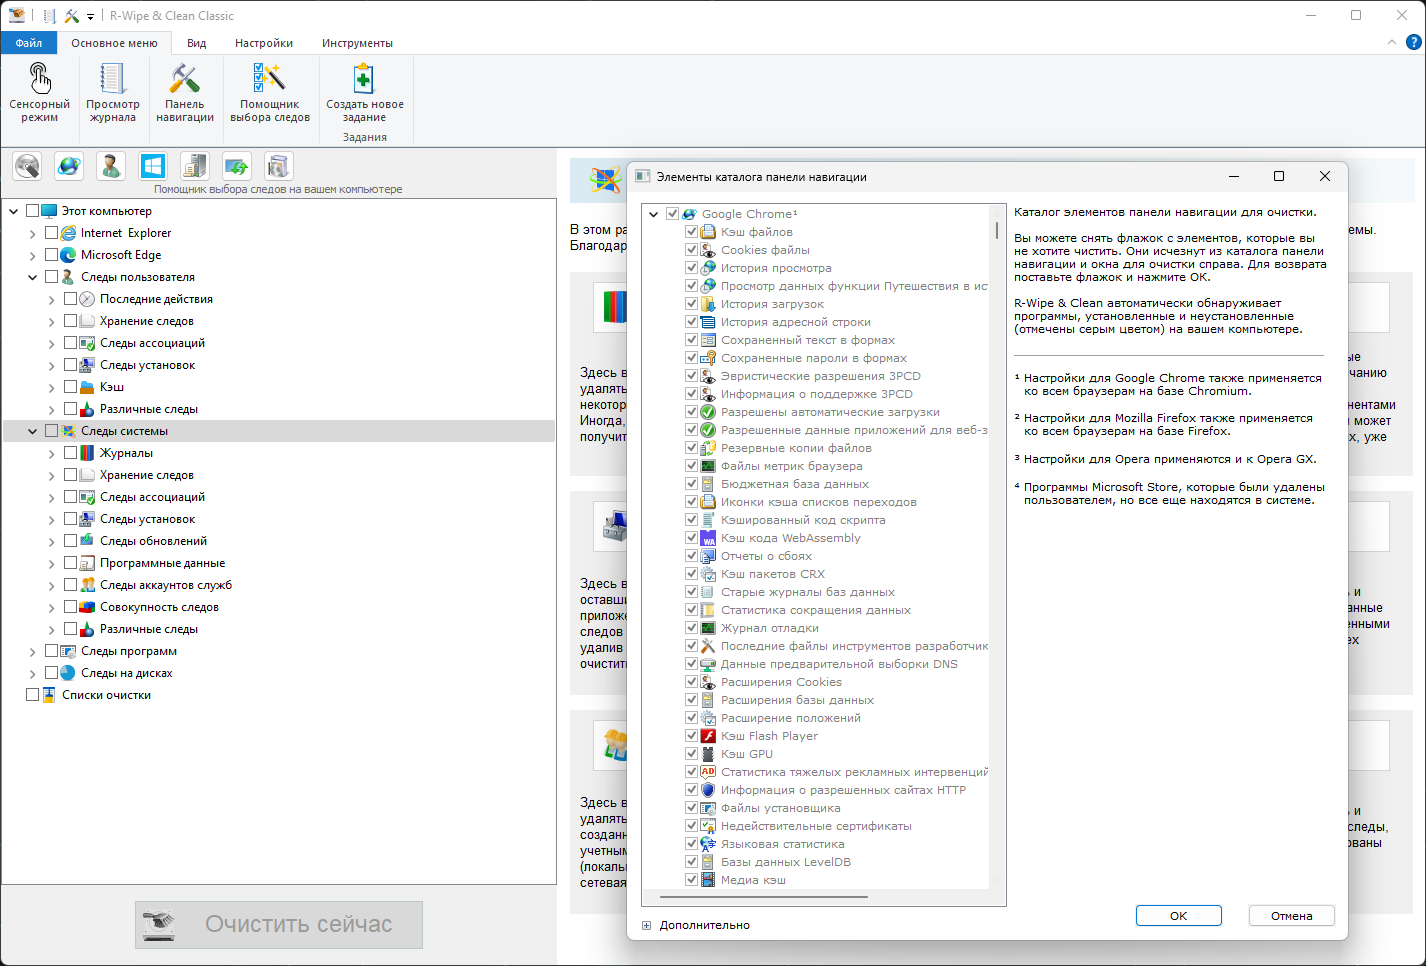Viewport: 1426px width, 966px height.
Task: Launch Помощник выбора следов wizard
Action: pyautogui.click(x=270, y=92)
